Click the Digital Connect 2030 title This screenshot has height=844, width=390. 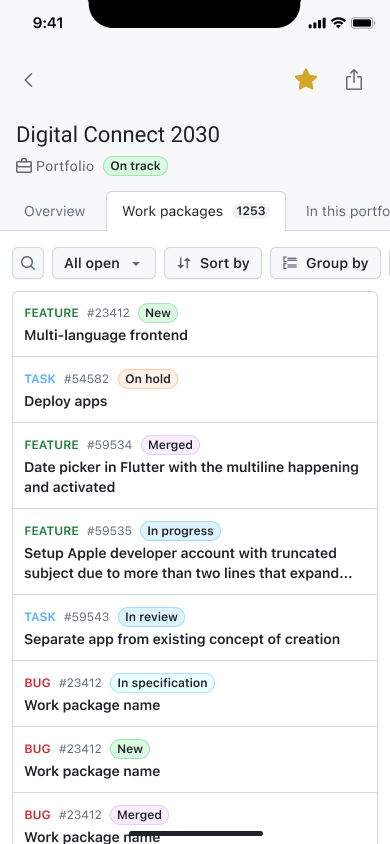click(x=118, y=135)
